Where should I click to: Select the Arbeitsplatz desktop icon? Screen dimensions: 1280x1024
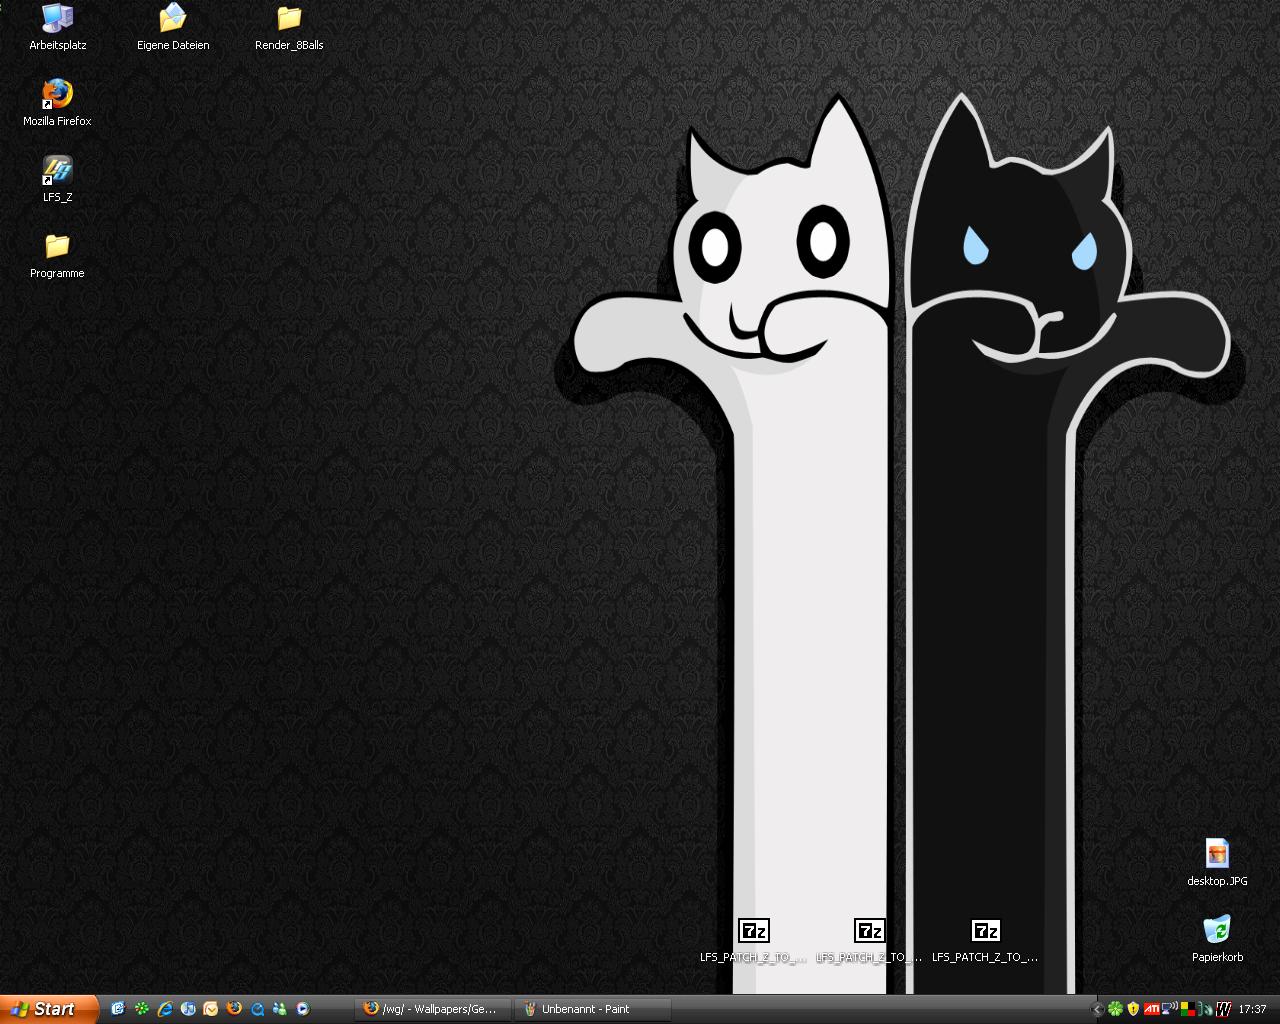57,27
